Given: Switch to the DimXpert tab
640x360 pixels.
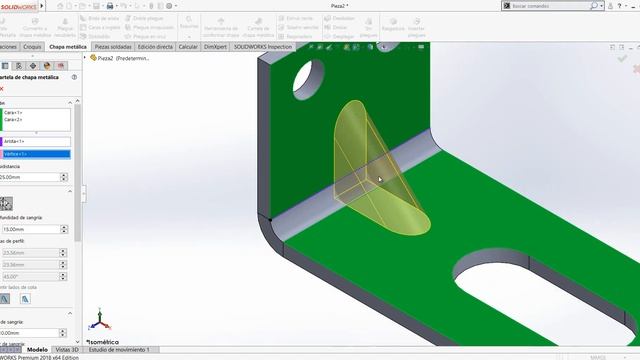Looking at the screenshot, I should point(215,47).
